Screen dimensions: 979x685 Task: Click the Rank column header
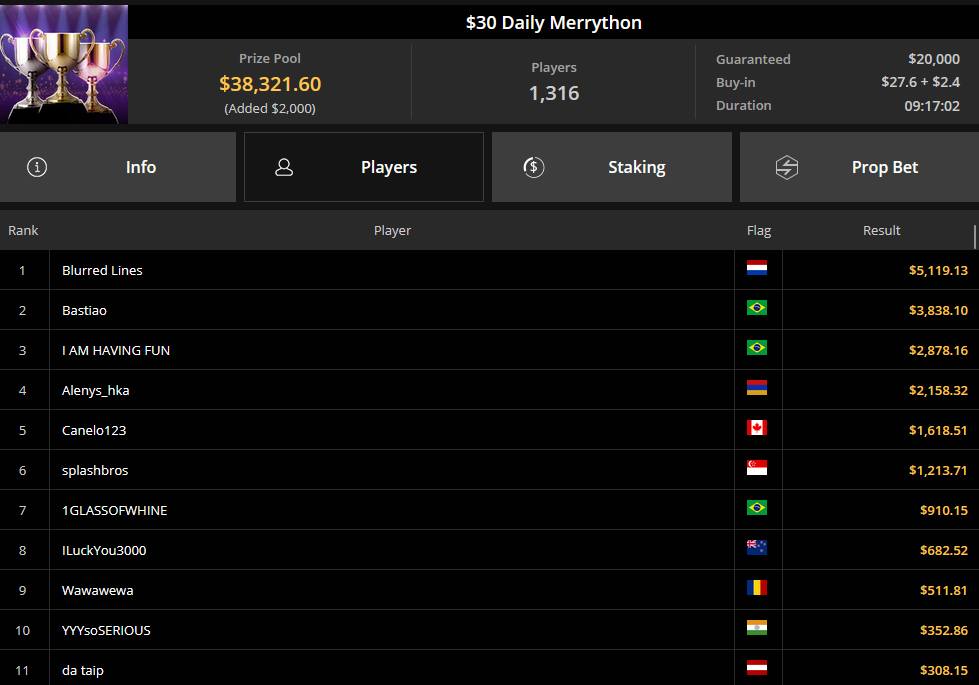(x=23, y=230)
